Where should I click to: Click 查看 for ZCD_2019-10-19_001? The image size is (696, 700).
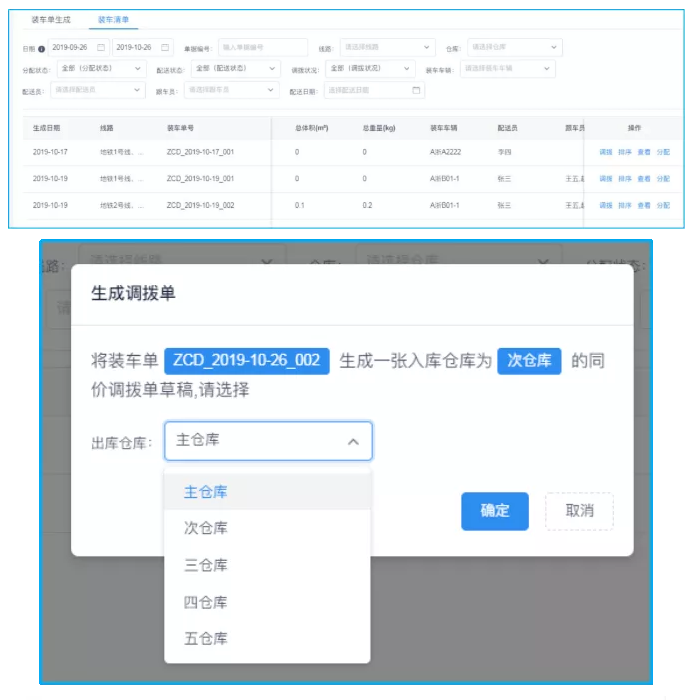[x=644, y=179]
